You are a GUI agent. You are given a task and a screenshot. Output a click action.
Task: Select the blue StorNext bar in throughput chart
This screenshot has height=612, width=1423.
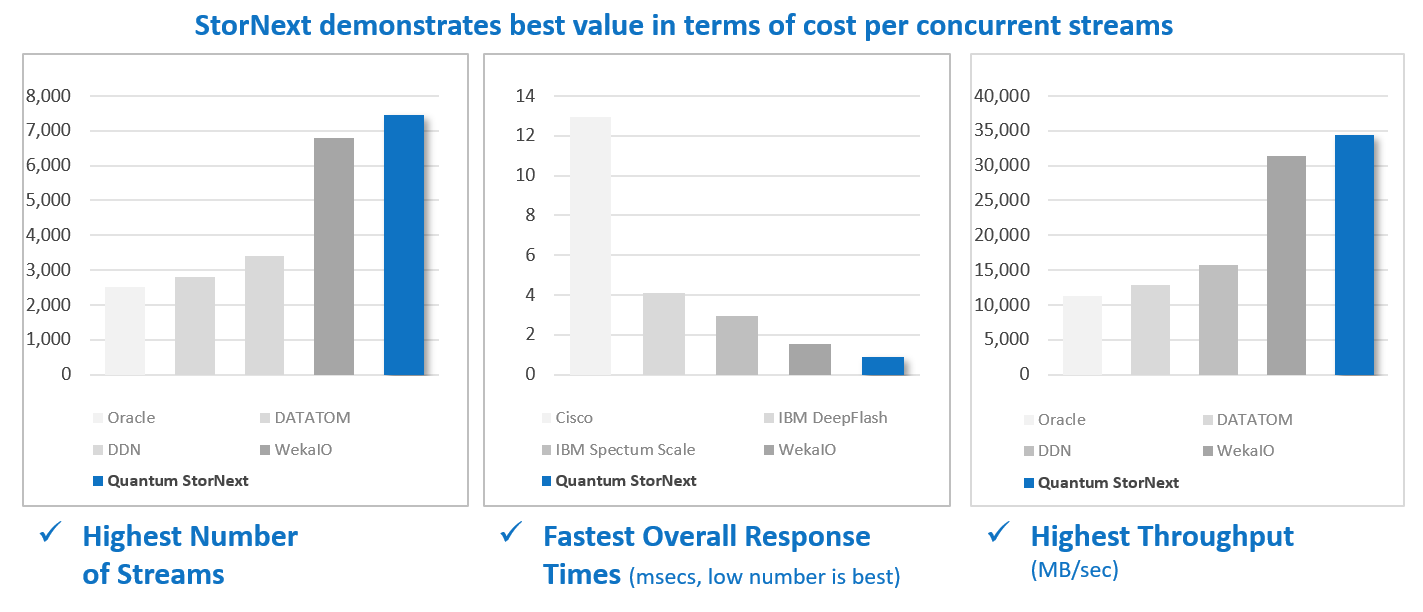click(x=1354, y=255)
